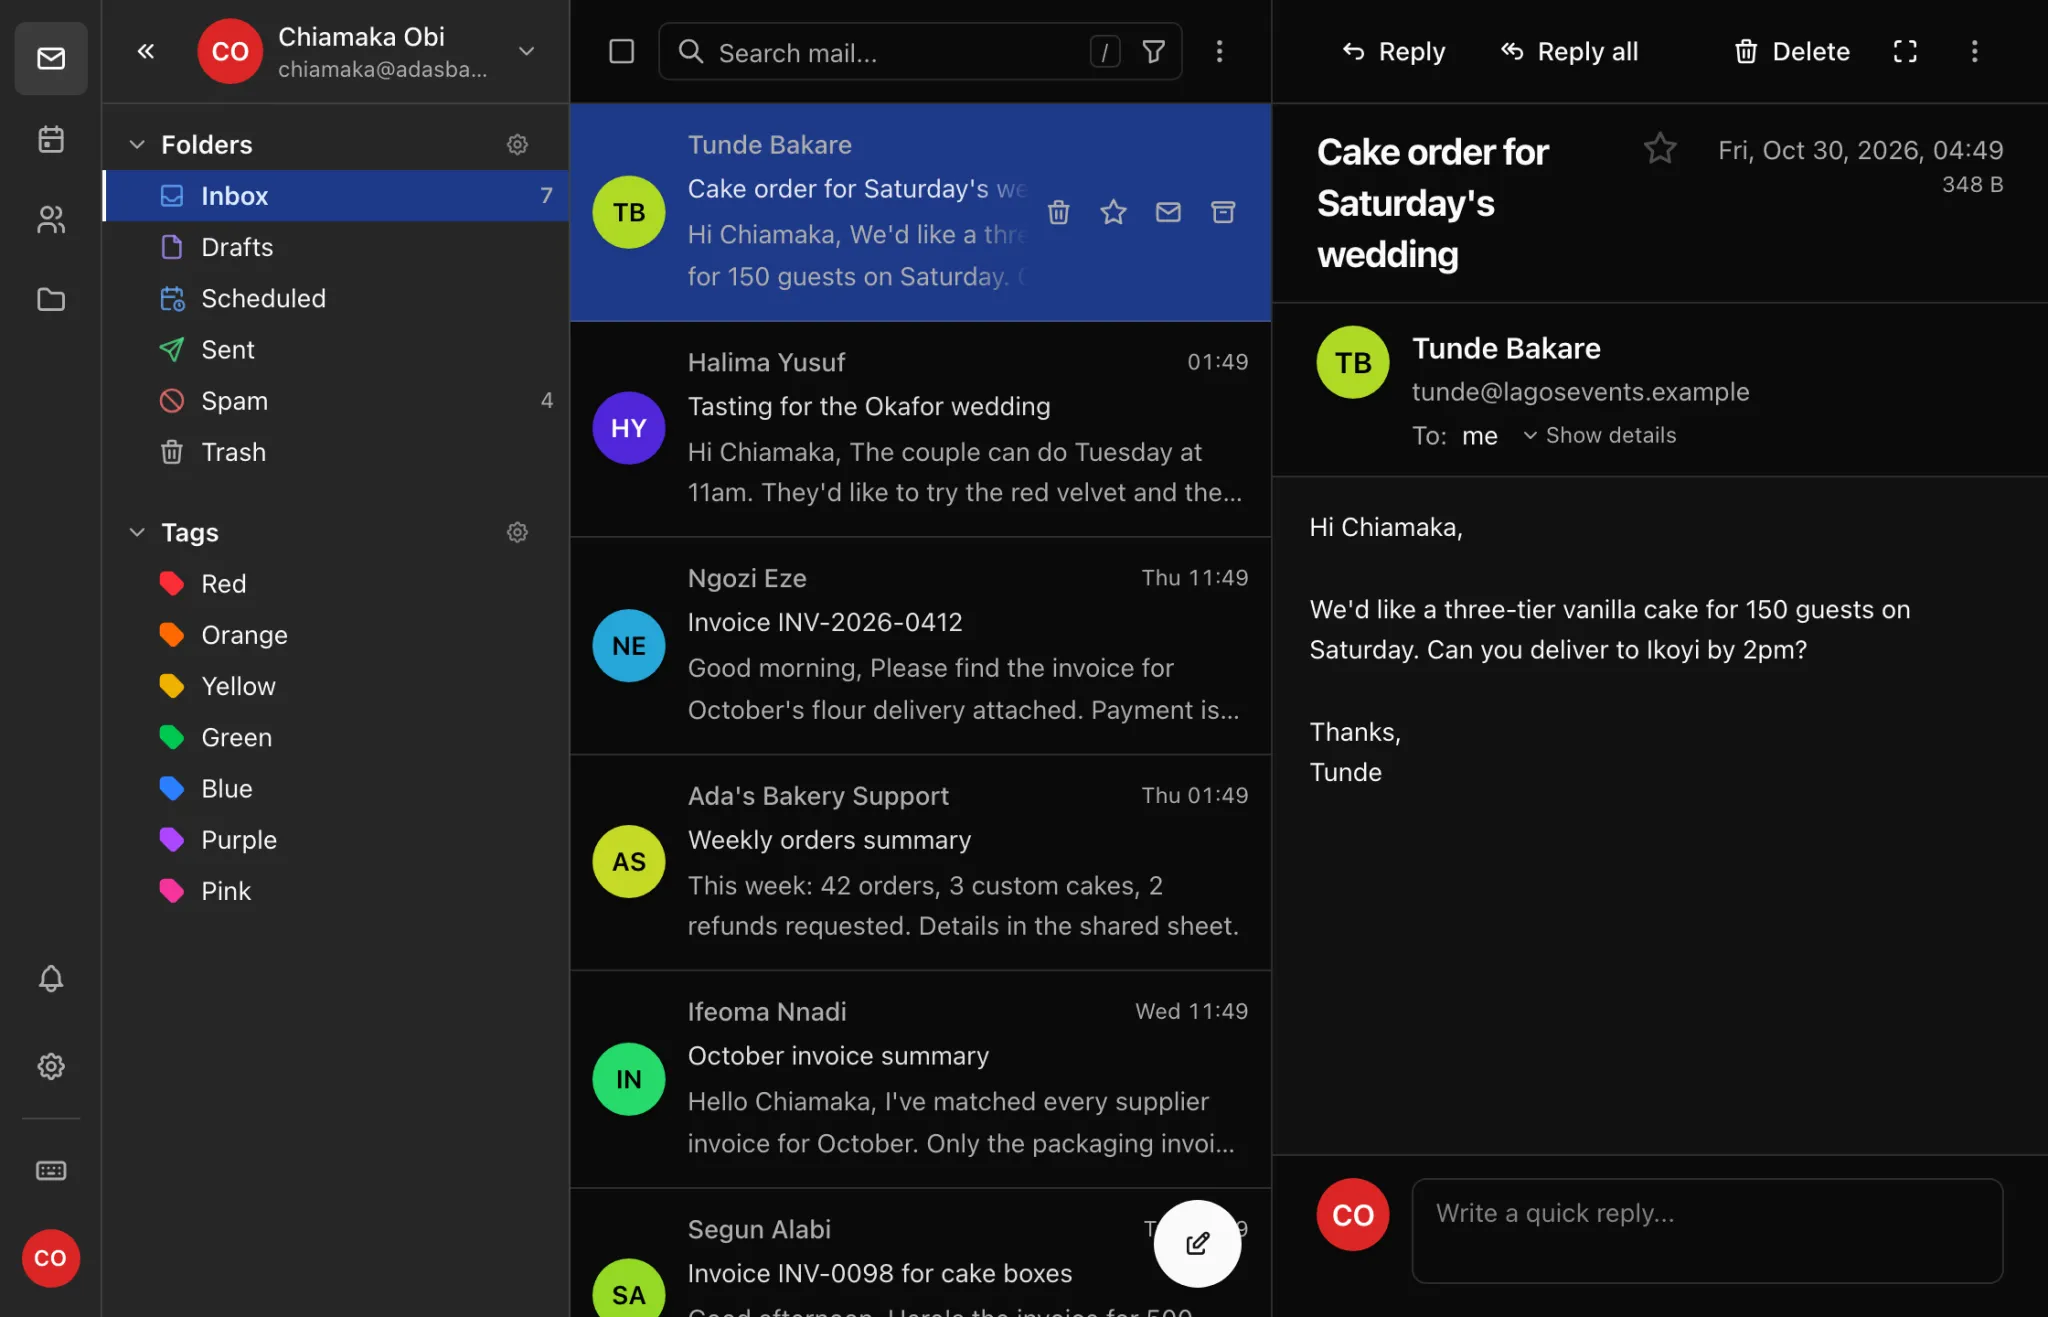
Task: Trash the Tunde Bakare email row
Action: coord(1059,212)
